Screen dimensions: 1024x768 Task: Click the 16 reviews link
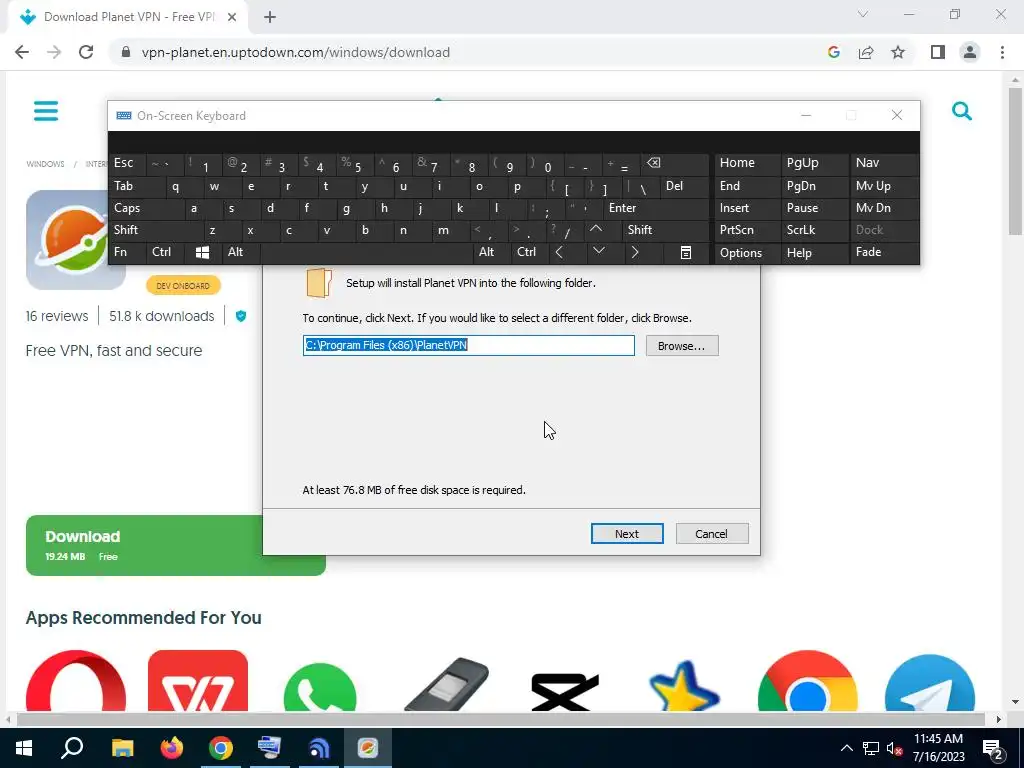[57, 316]
